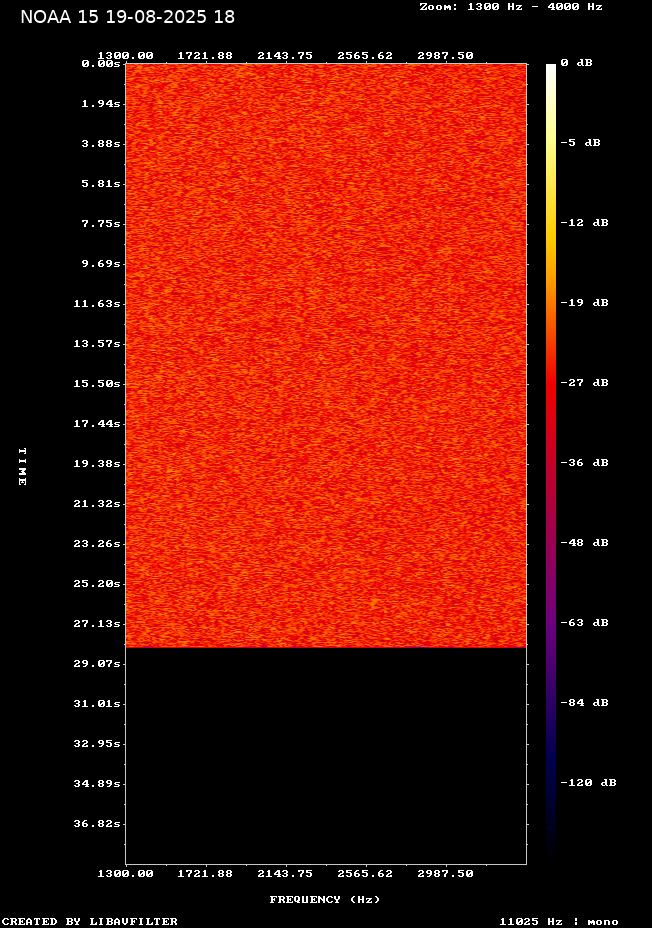Click the '-12 dB' scale label
The image size is (652, 928).
[x=585, y=223]
